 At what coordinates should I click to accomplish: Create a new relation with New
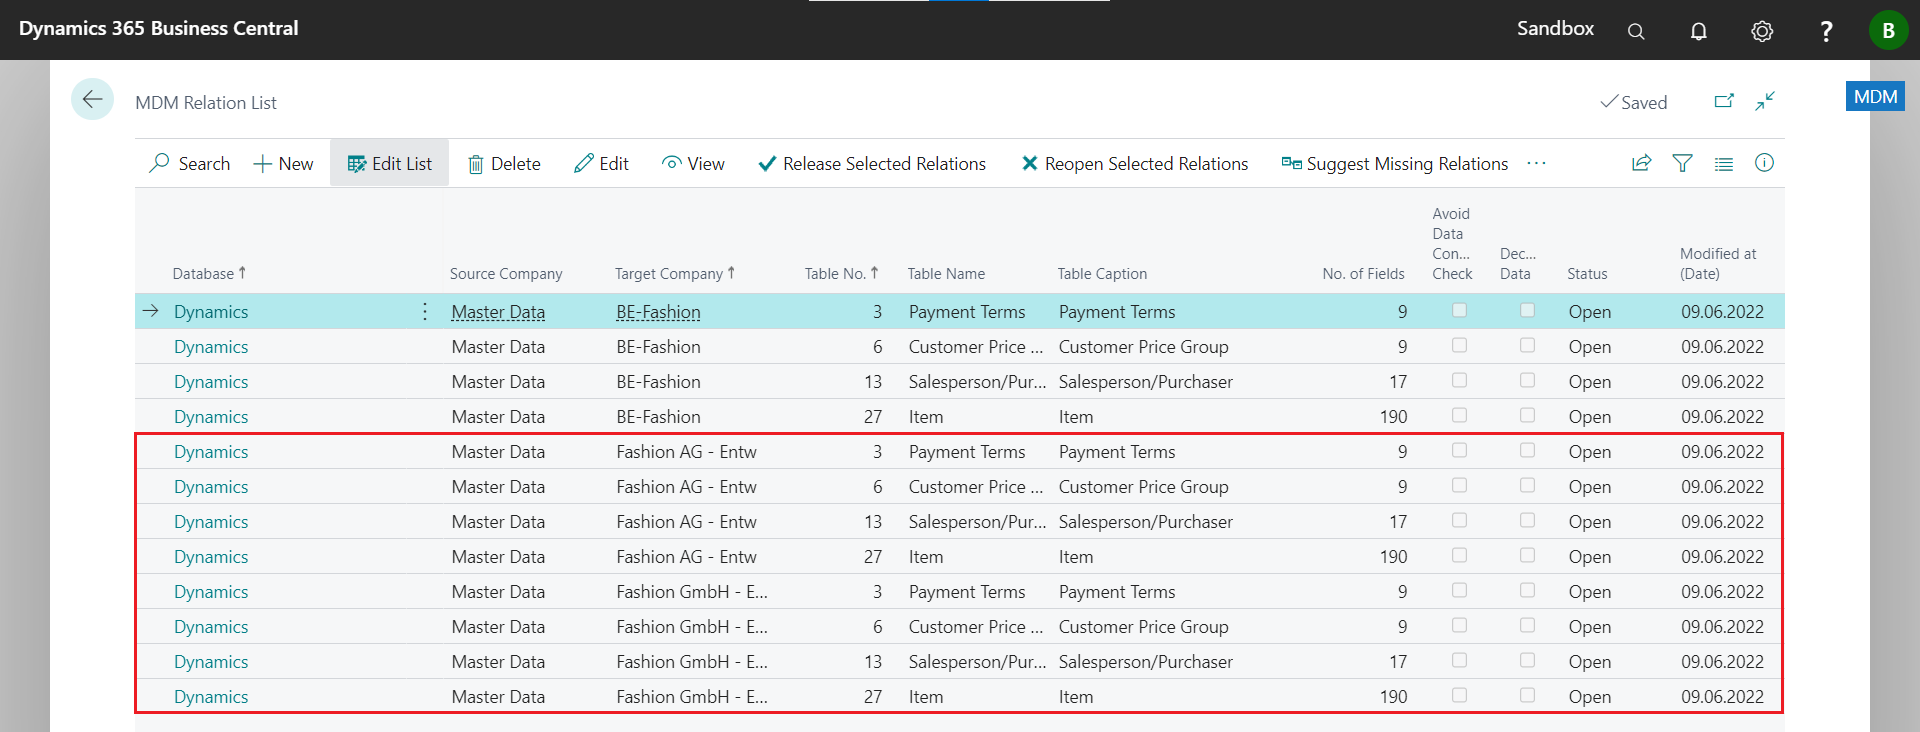tap(283, 164)
